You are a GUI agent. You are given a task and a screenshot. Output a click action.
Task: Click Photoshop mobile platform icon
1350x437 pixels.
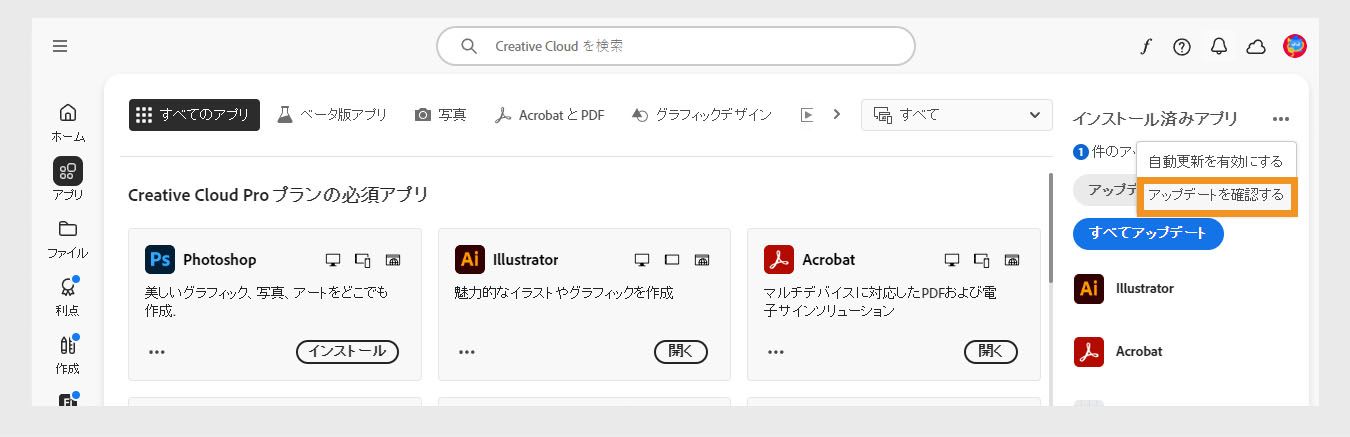(x=363, y=260)
